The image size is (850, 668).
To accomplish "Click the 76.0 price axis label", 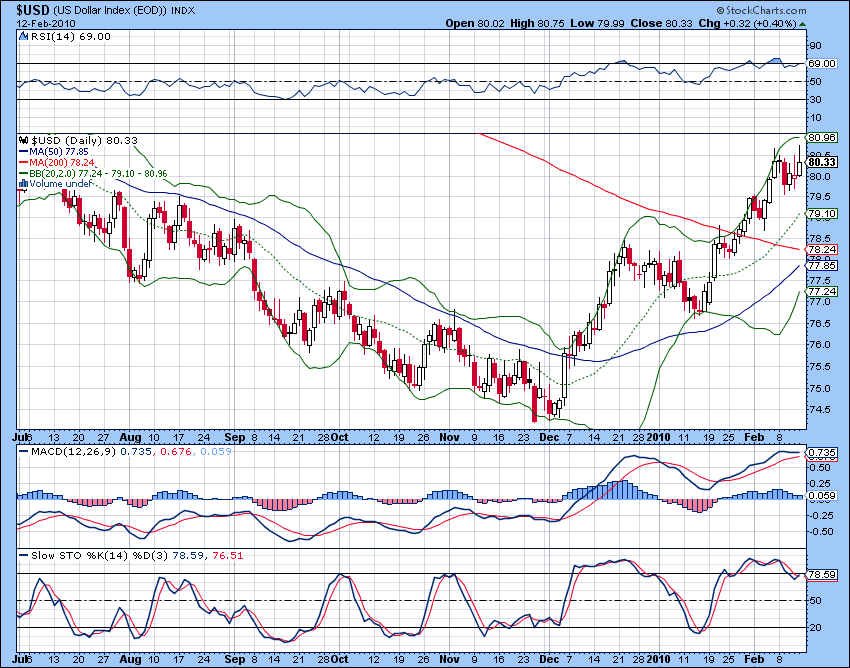I will [819, 344].
